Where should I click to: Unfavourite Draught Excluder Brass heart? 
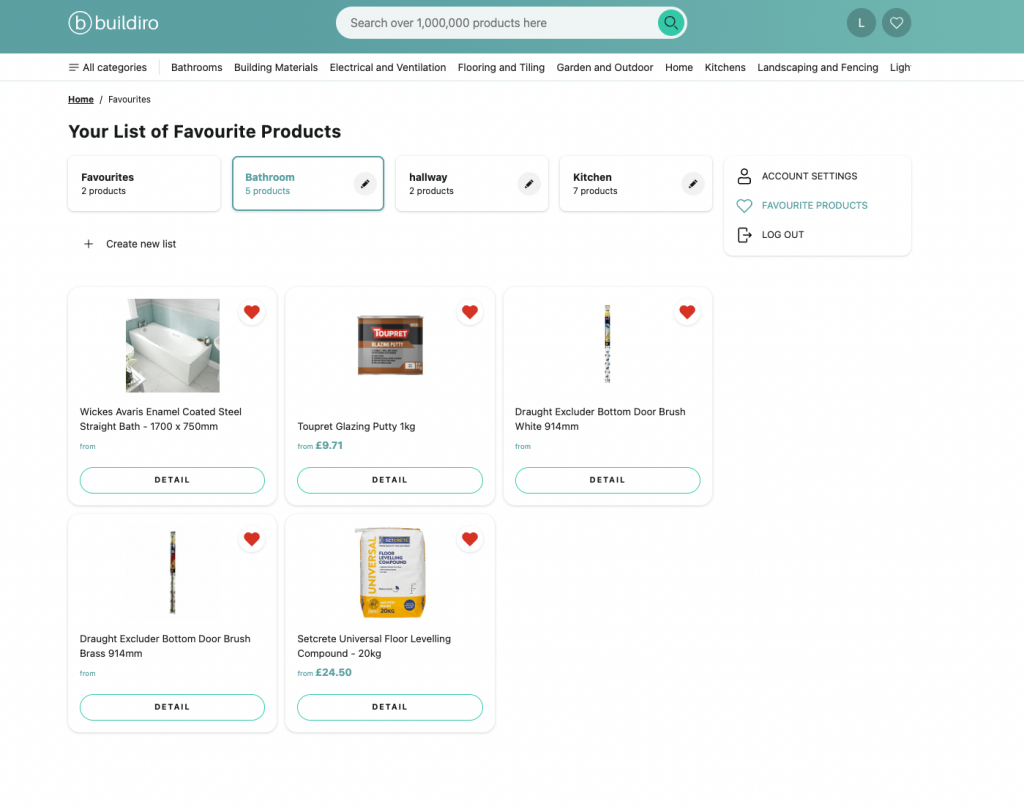pos(251,539)
